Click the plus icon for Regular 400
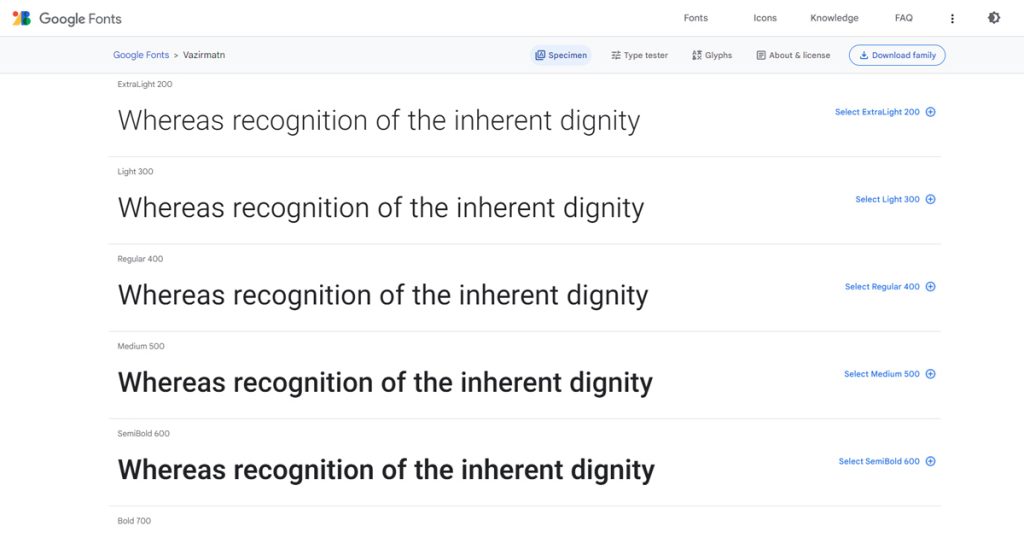Image resolution: width=1024 pixels, height=538 pixels. click(x=930, y=287)
